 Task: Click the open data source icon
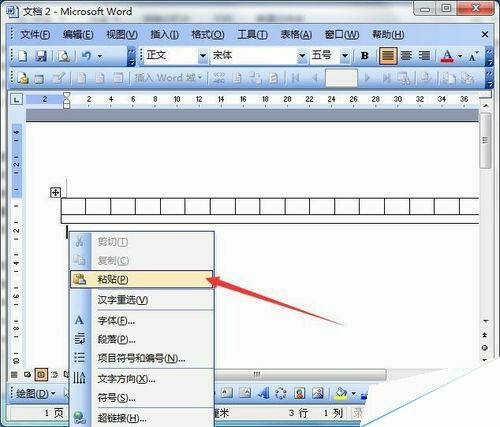click(39, 79)
